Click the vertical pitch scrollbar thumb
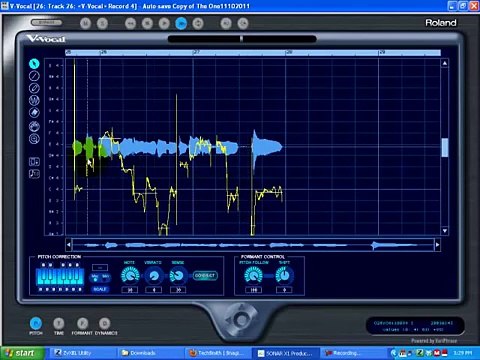The image size is (480, 360). click(445, 148)
